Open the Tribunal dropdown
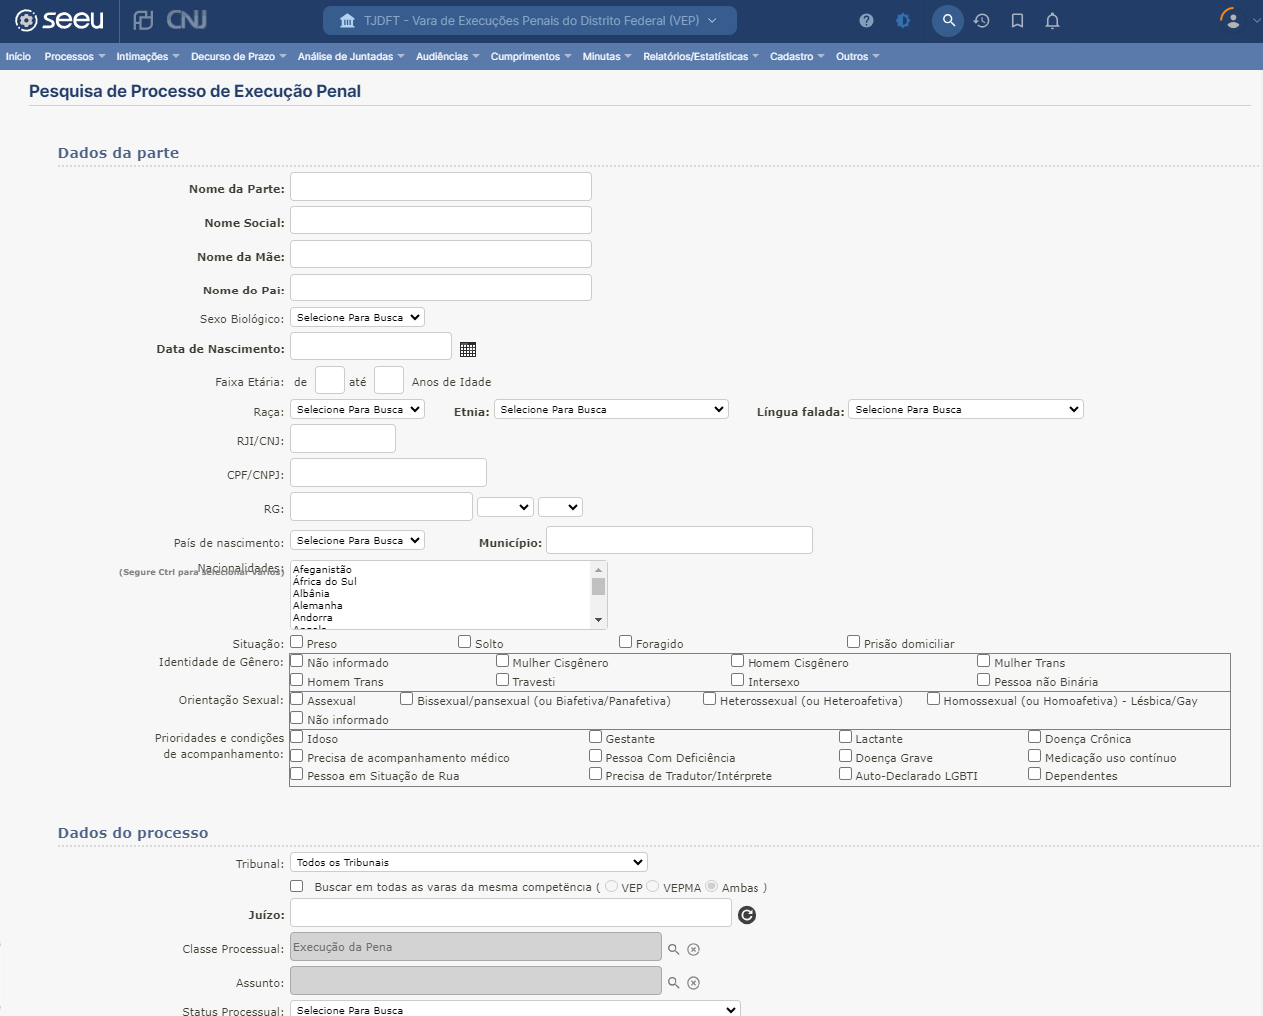 468,862
